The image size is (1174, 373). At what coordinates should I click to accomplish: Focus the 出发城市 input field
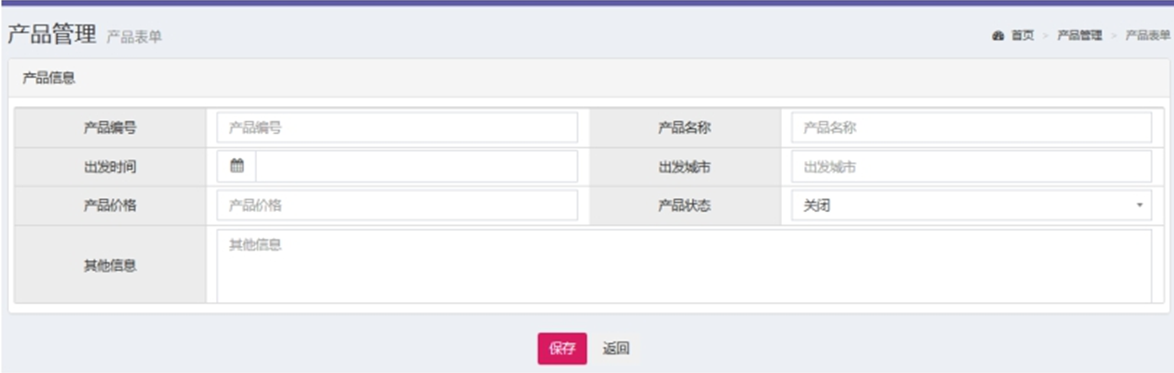[971, 166]
